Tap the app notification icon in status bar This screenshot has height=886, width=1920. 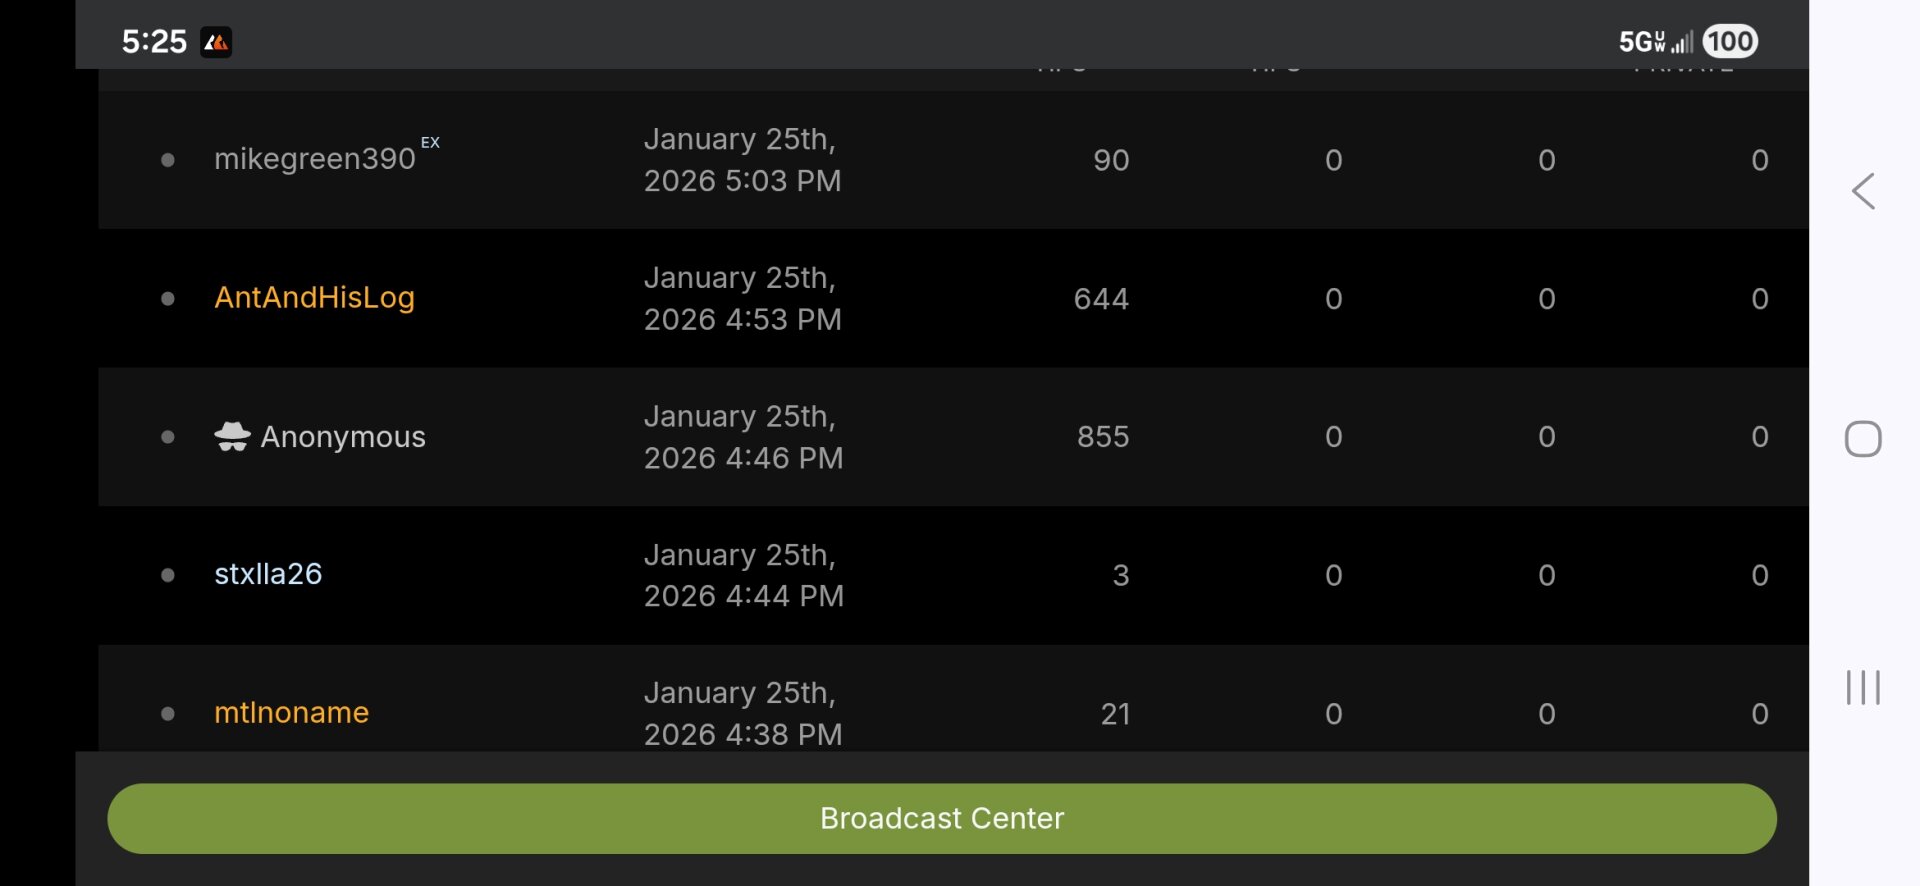(216, 42)
